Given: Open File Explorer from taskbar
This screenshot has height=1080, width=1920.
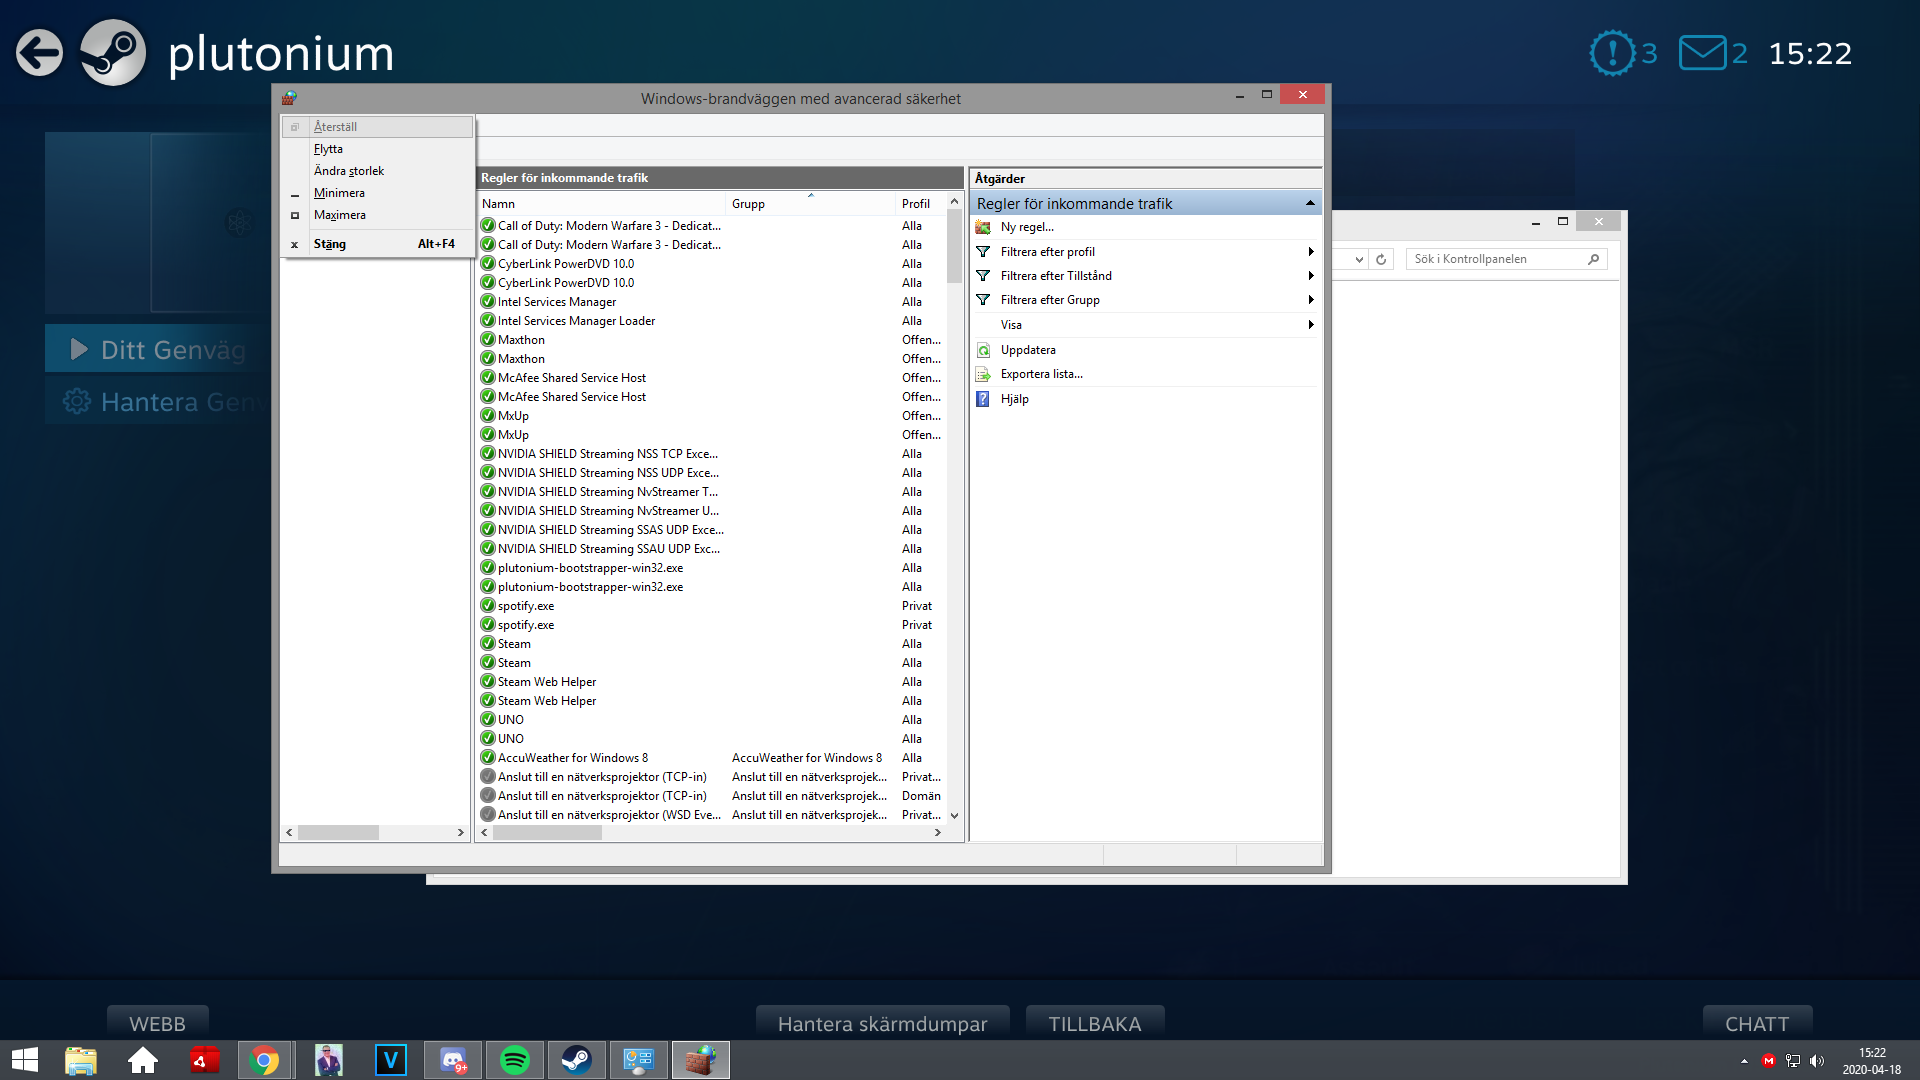Looking at the screenshot, I should pos(81,1060).
